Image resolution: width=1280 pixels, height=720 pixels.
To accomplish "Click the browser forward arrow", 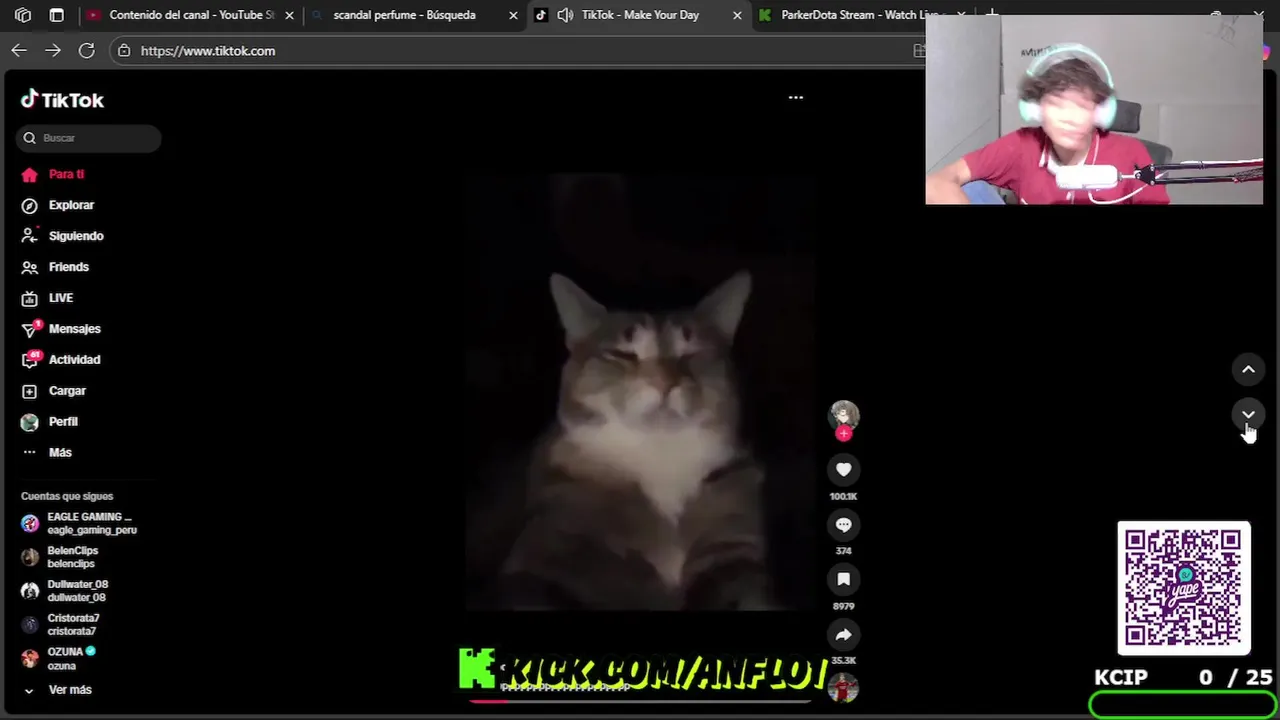I will coord(53,51).
